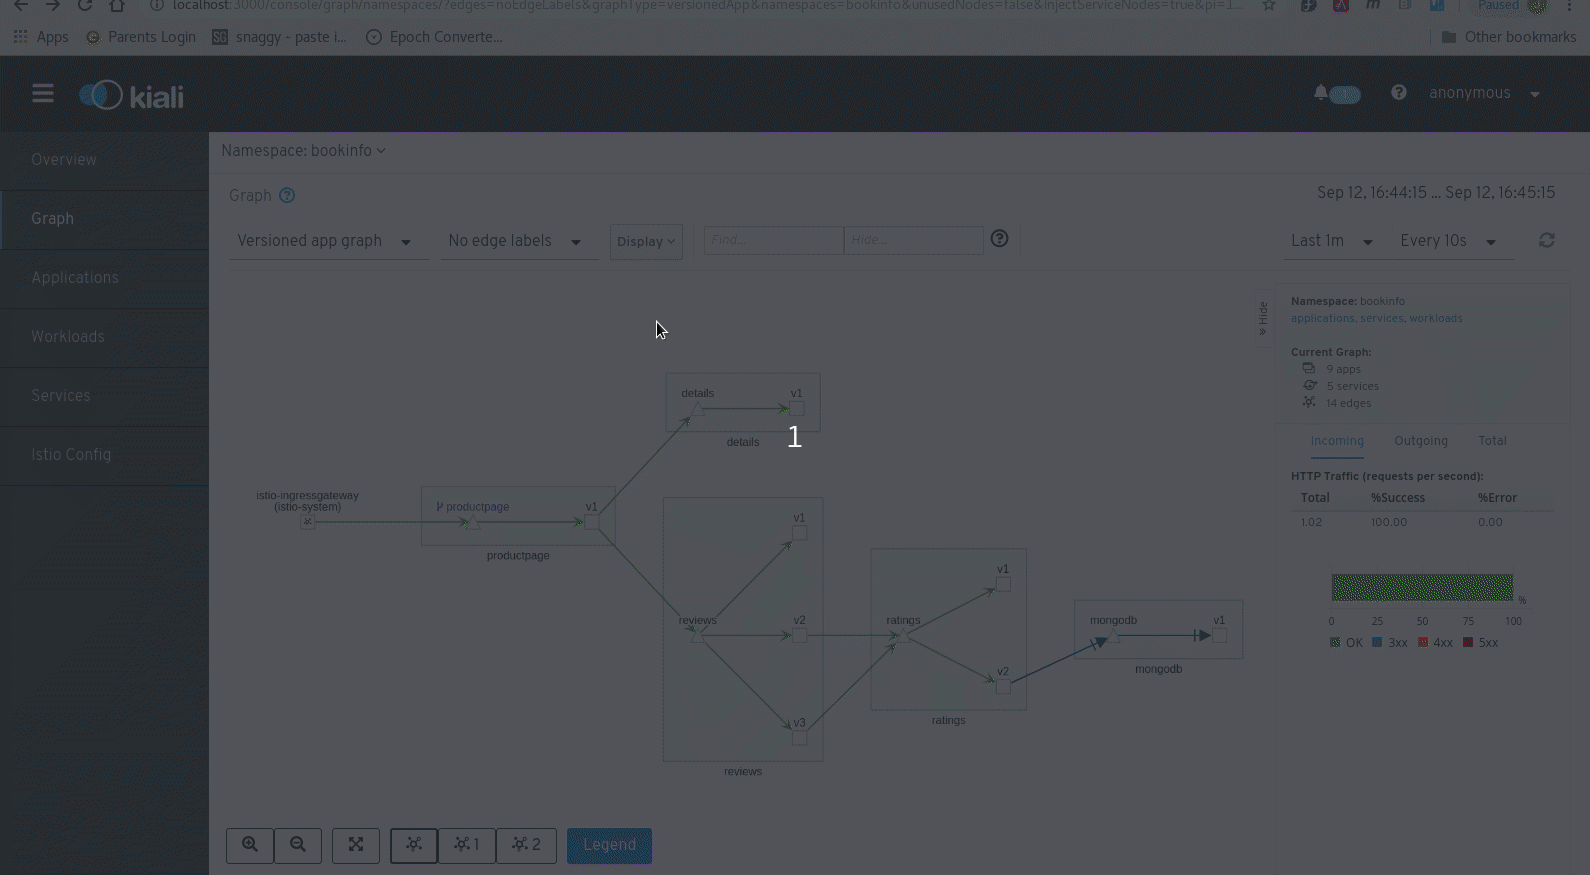Open the help question mark menu
This screenshot has height=875, width=1590.
click(x=1399, y=93)
